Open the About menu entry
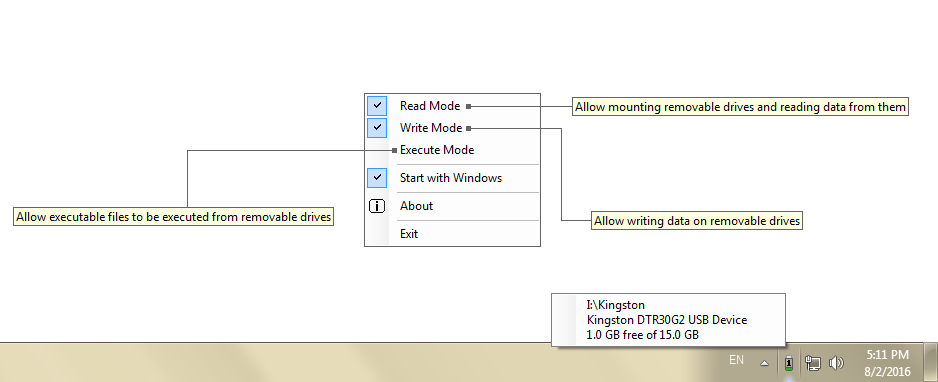Image resolution: width=938 pixels, height=382 pixels. pyautogui.click(x=453, y=206)
